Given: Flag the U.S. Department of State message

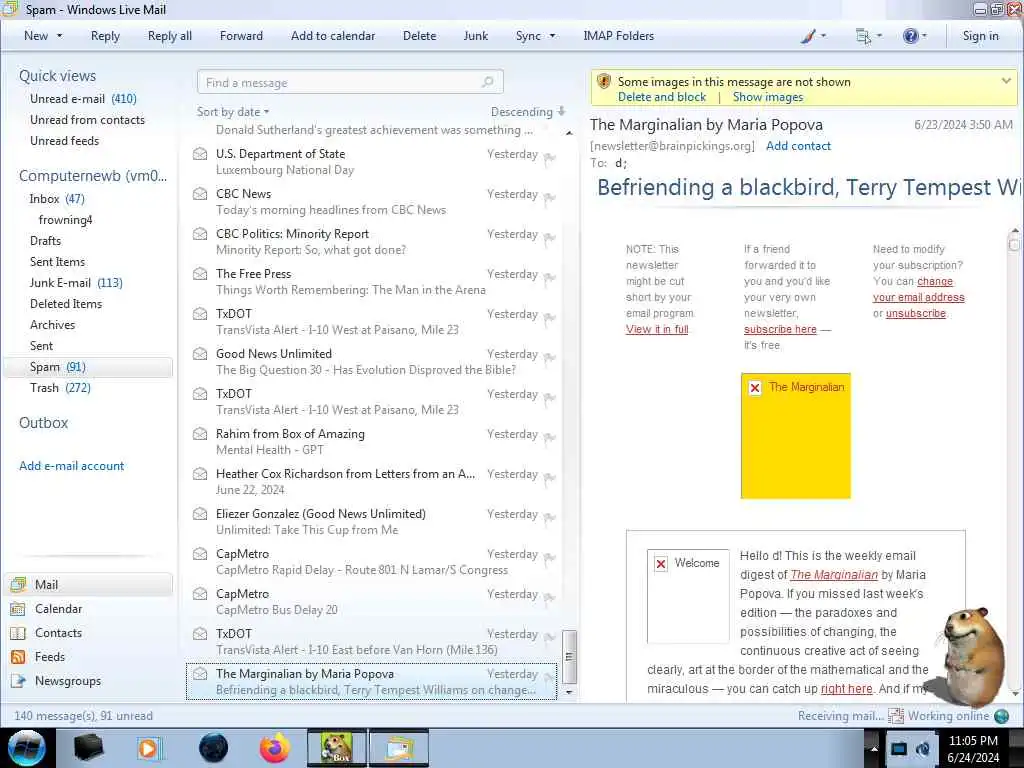Looking at the screenshot, I should 550,157.
